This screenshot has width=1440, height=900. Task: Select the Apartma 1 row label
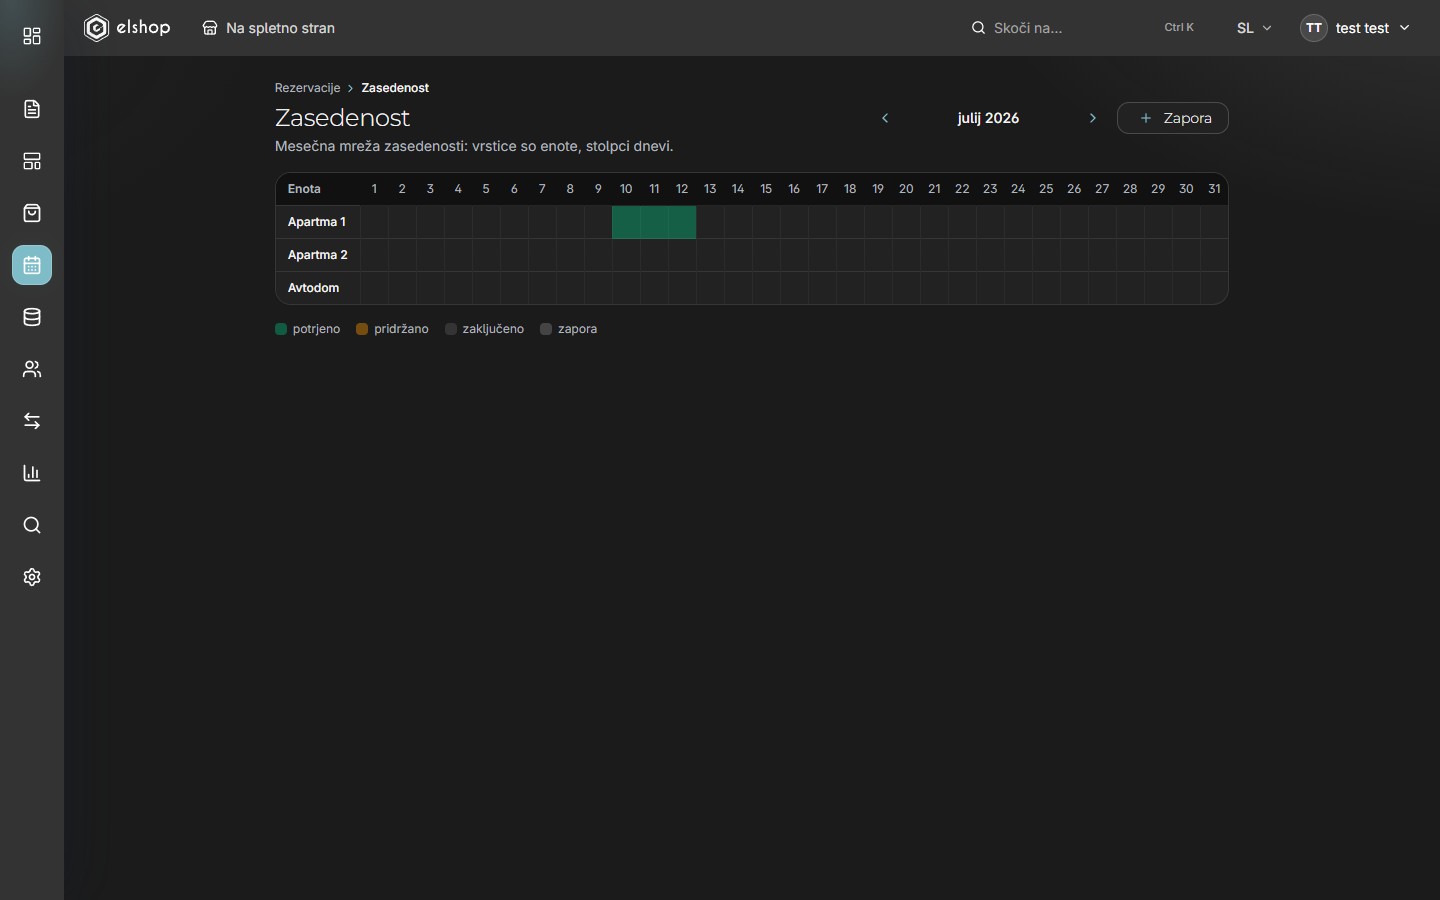[317, 222]
